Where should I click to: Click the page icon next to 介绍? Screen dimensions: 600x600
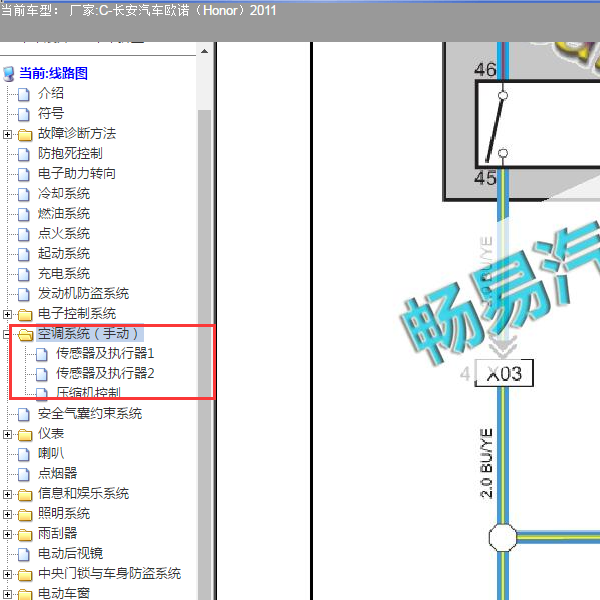point(24,95)
